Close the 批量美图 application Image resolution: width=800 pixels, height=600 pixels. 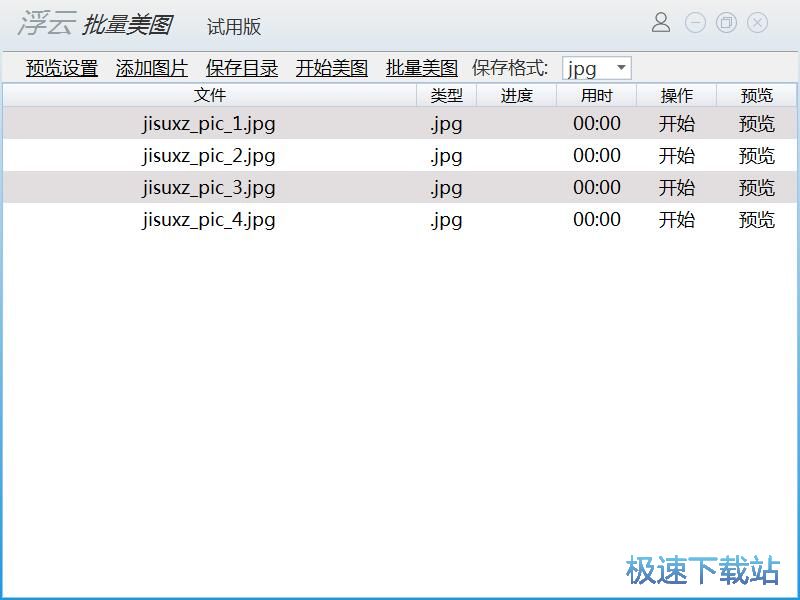pyautogui.click(x=757, y=23)
